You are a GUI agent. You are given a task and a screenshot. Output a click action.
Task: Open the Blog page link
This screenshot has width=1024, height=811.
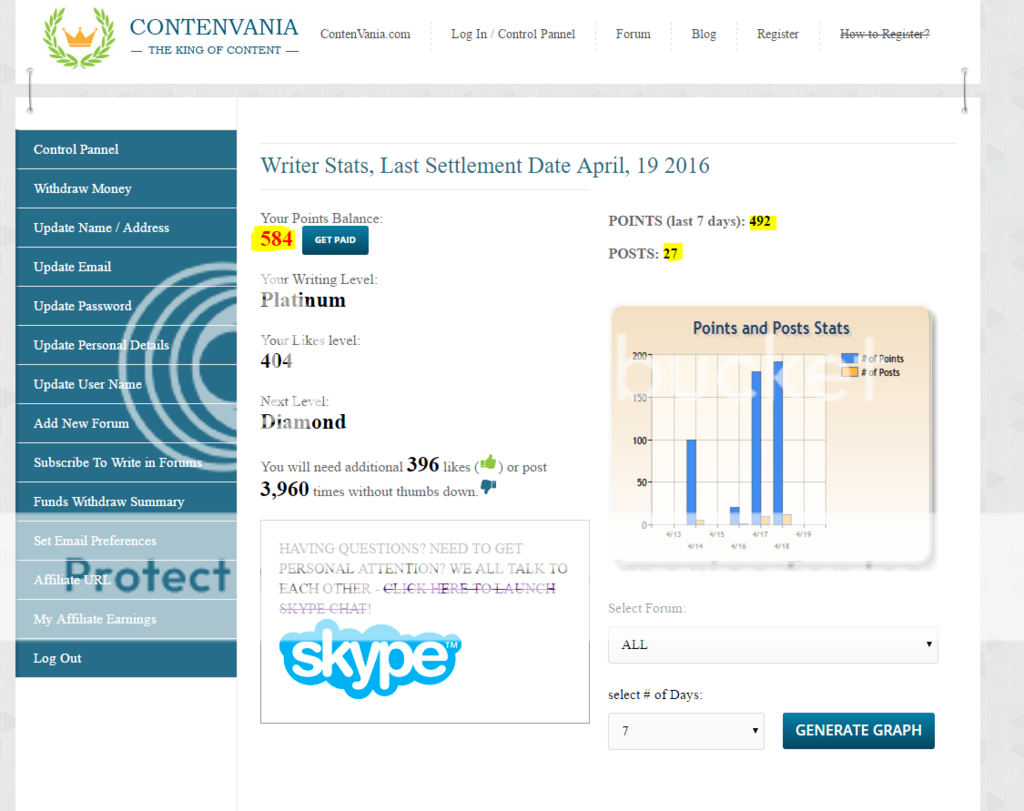pos(703,34)
